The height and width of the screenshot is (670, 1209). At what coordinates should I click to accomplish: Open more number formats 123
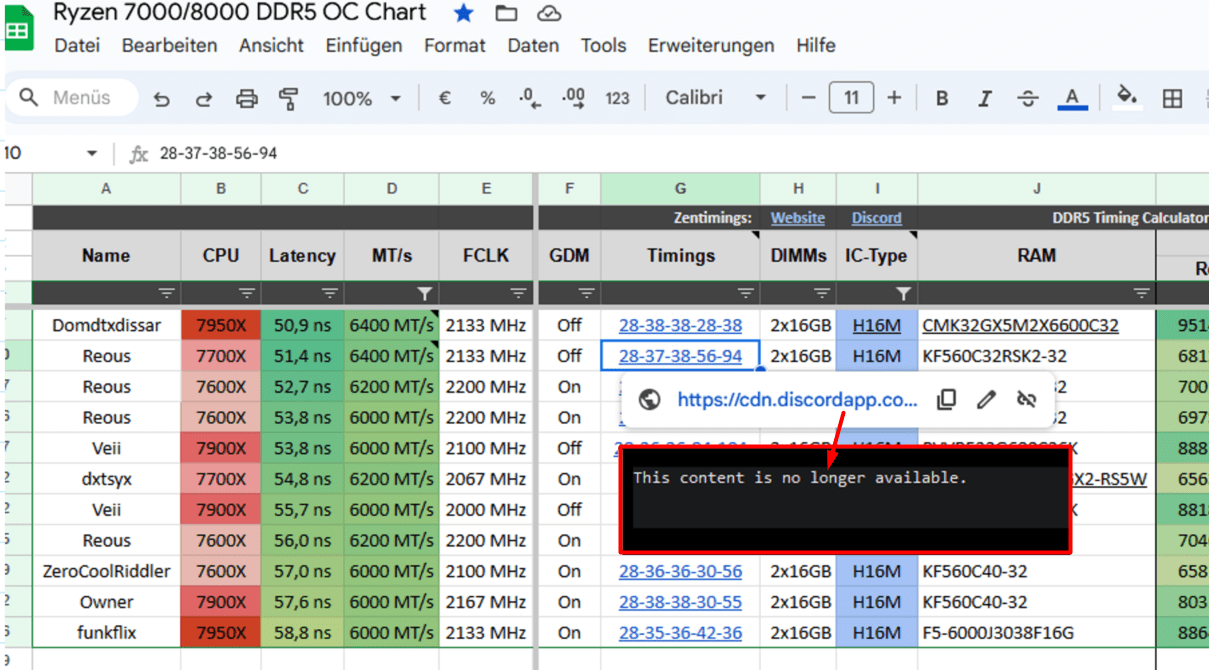click(x=618, y=98)
